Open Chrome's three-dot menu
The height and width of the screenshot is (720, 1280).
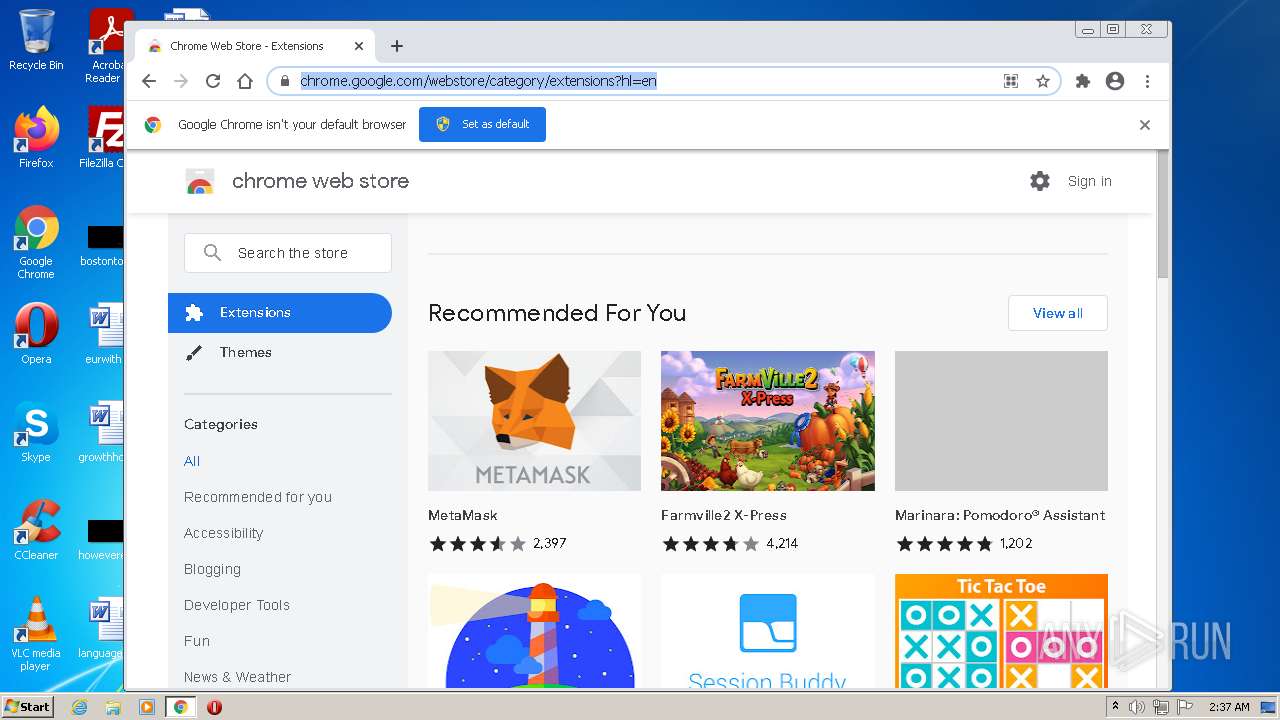click(1147, 81)
